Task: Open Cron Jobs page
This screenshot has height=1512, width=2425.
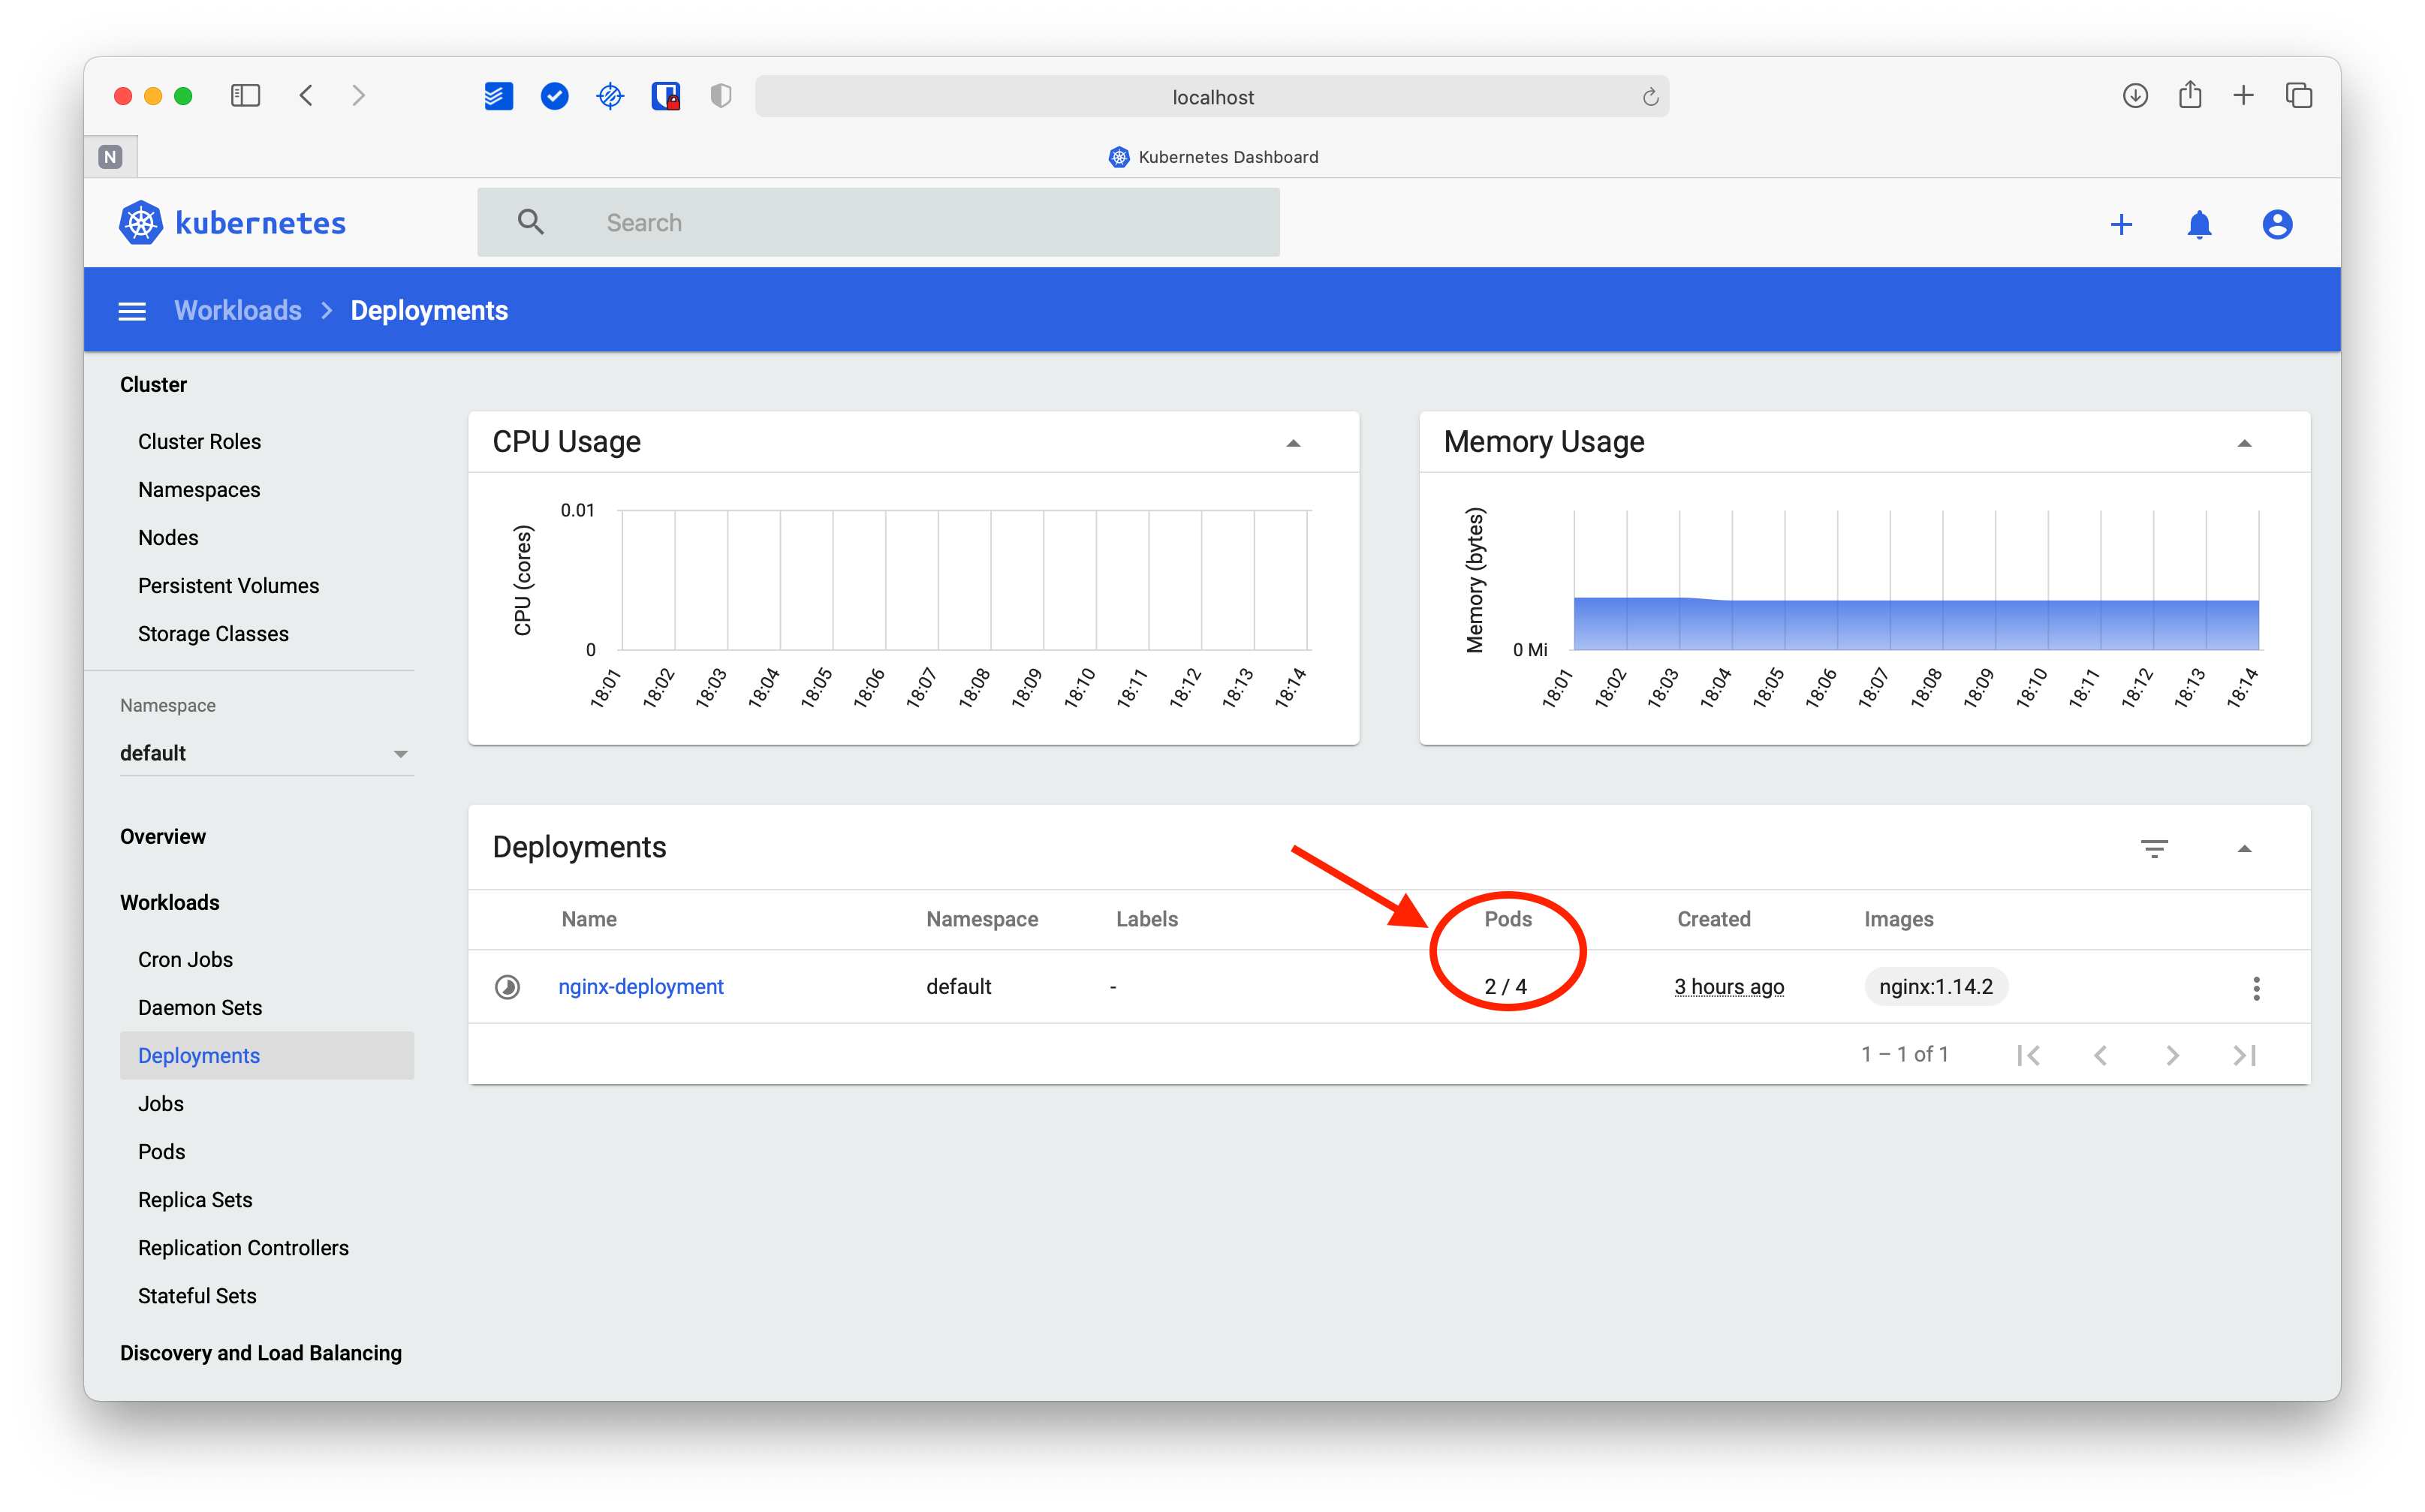Action: pyautogui.click(x=185, y=959)
